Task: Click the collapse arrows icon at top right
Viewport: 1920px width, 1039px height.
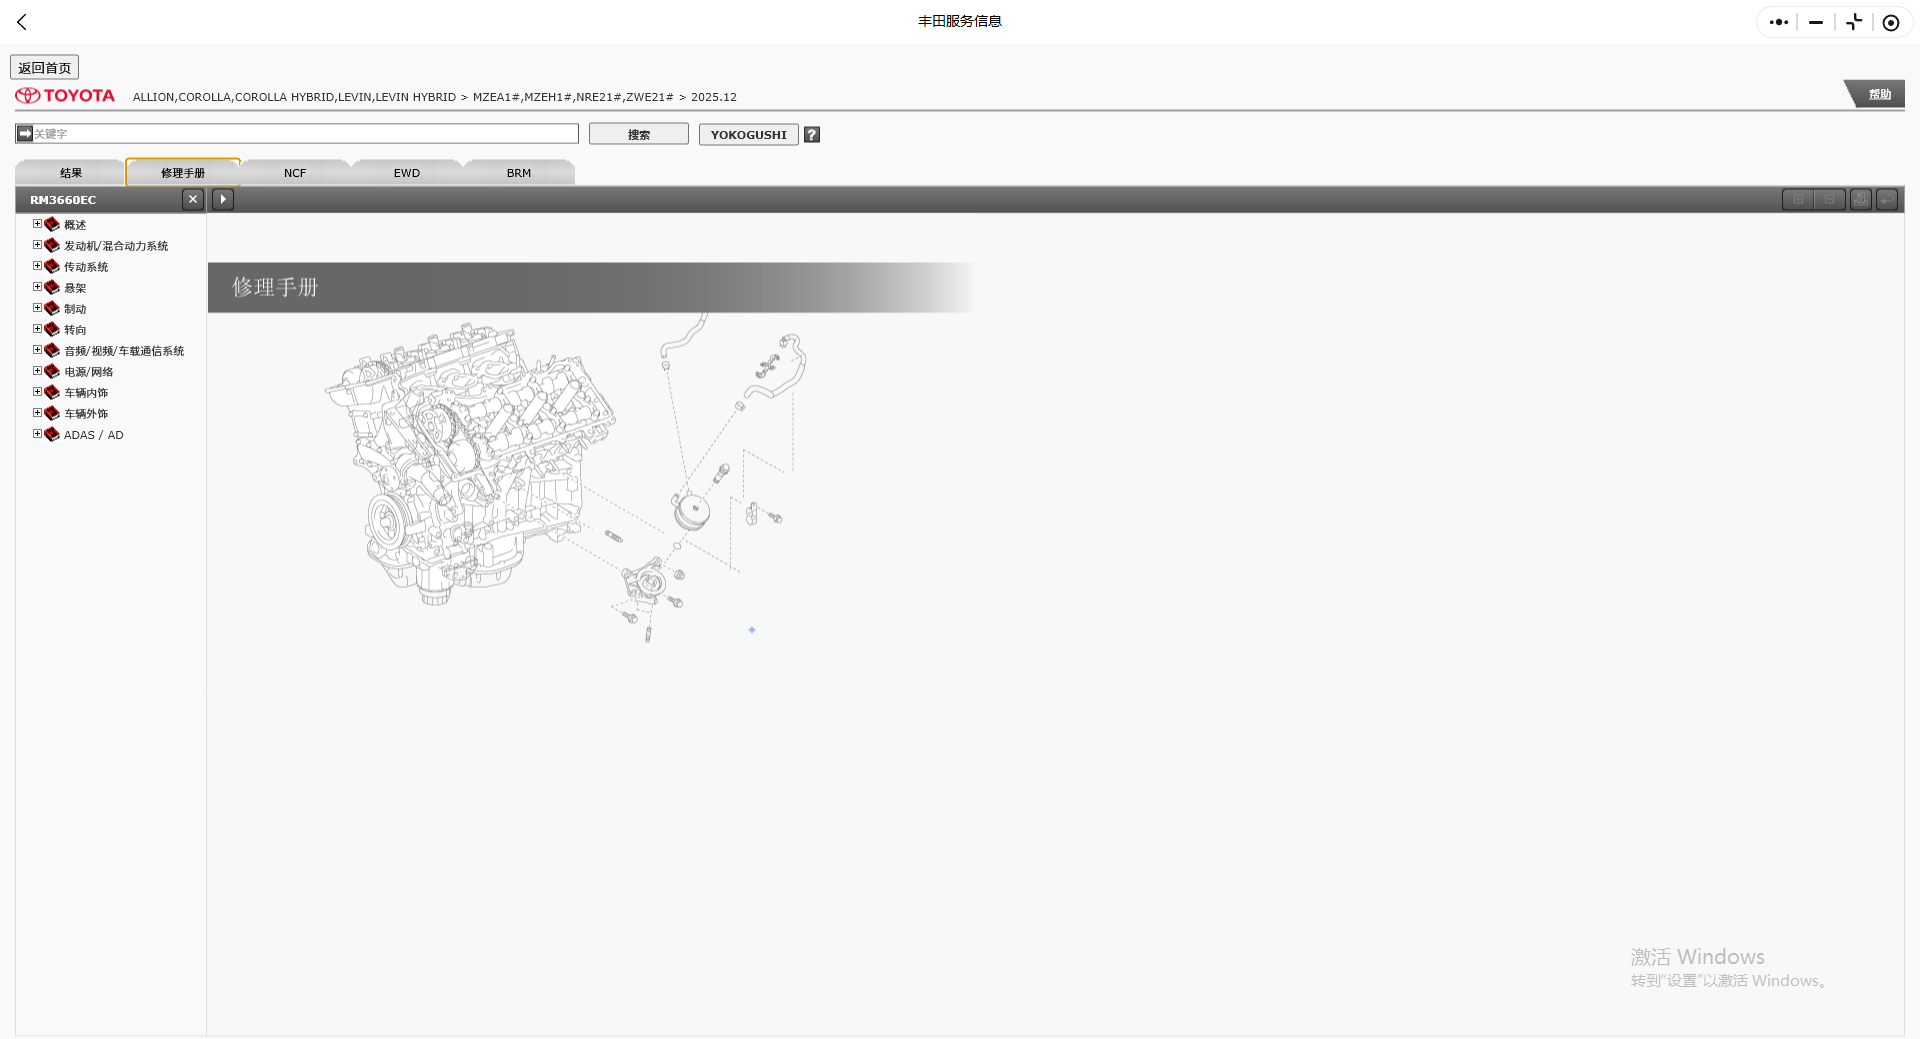Action: (x=1854, y=22)
